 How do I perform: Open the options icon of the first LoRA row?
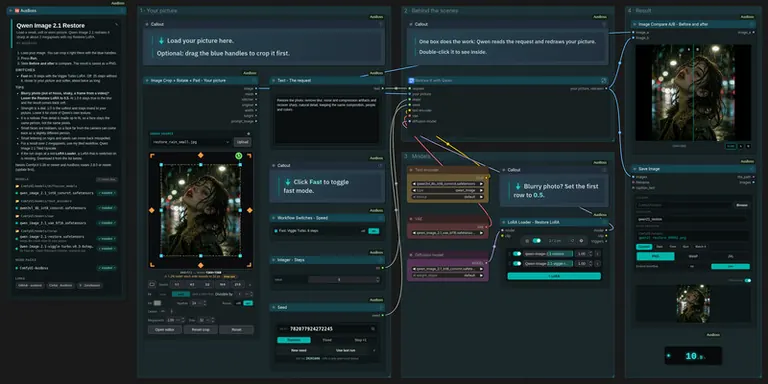coord(597,254)
